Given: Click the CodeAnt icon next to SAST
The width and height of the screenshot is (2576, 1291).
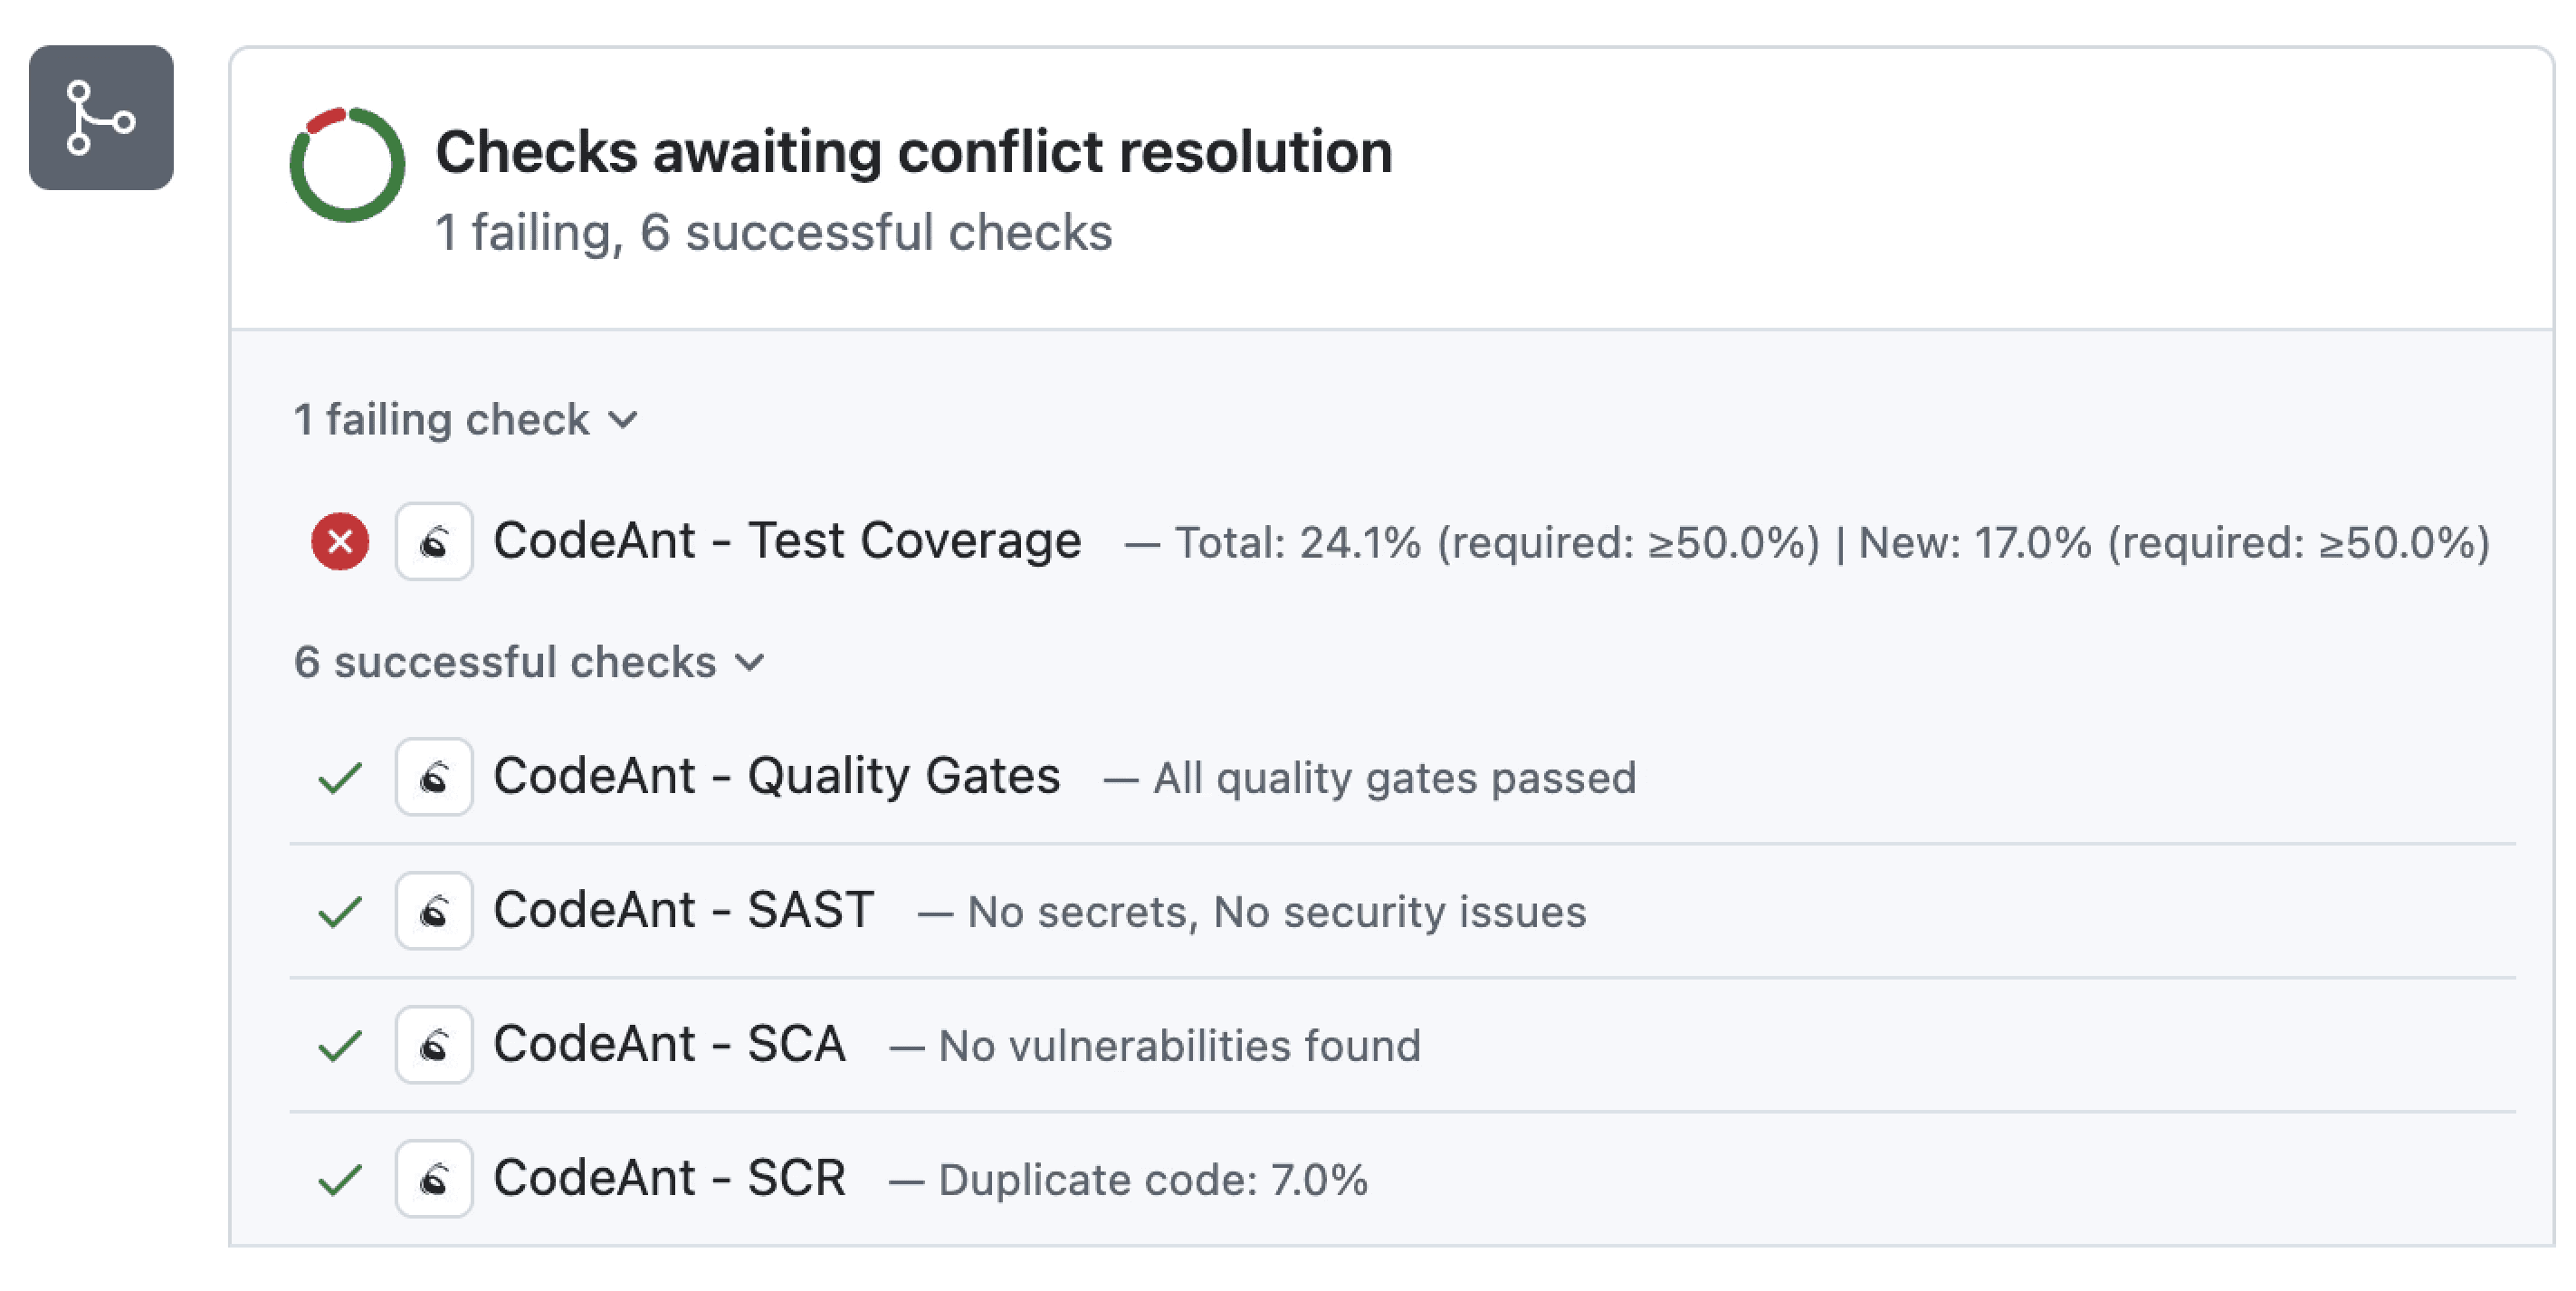Looking at the screenshot, I should tap(434, 911).
